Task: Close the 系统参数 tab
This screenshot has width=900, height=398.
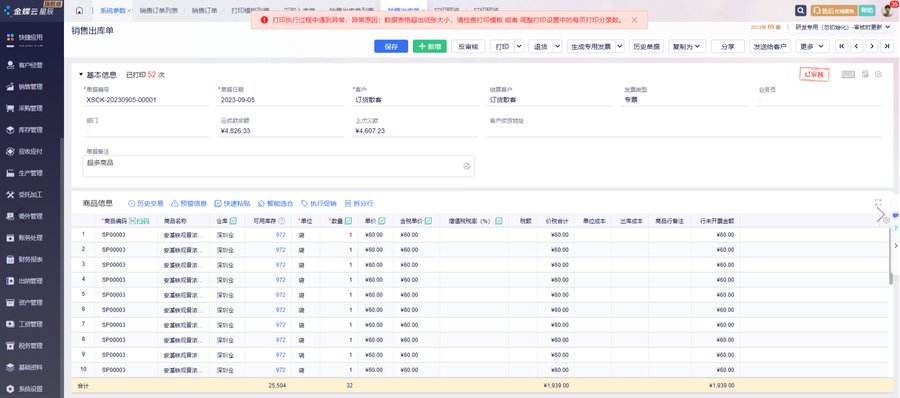Action: coord(129,11)
